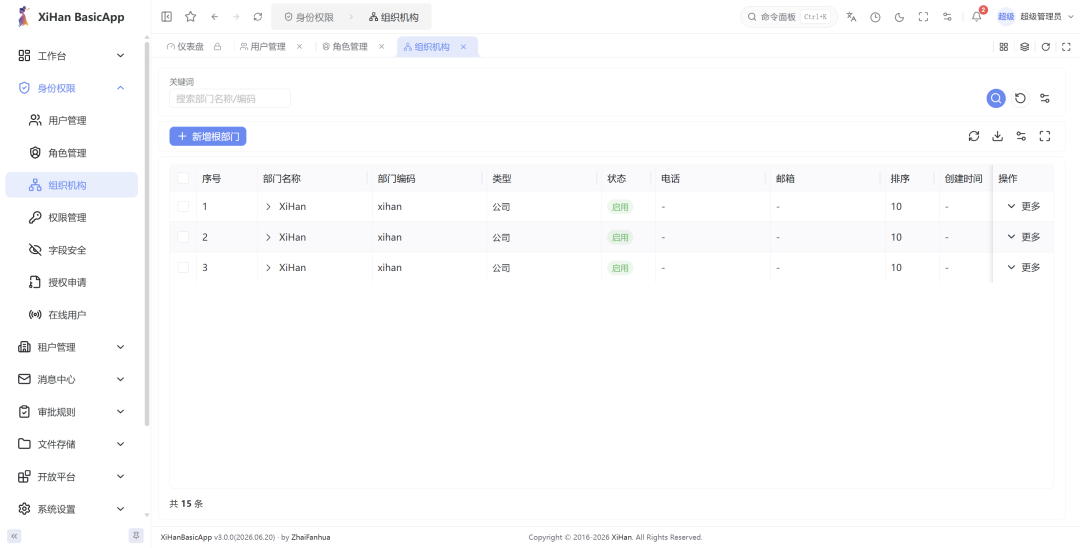Expand the 工作台 sidebar menu
Image resolution: width=1080 pixels, height=548 pixels.
pyautogui.click(x=72, y=56)
